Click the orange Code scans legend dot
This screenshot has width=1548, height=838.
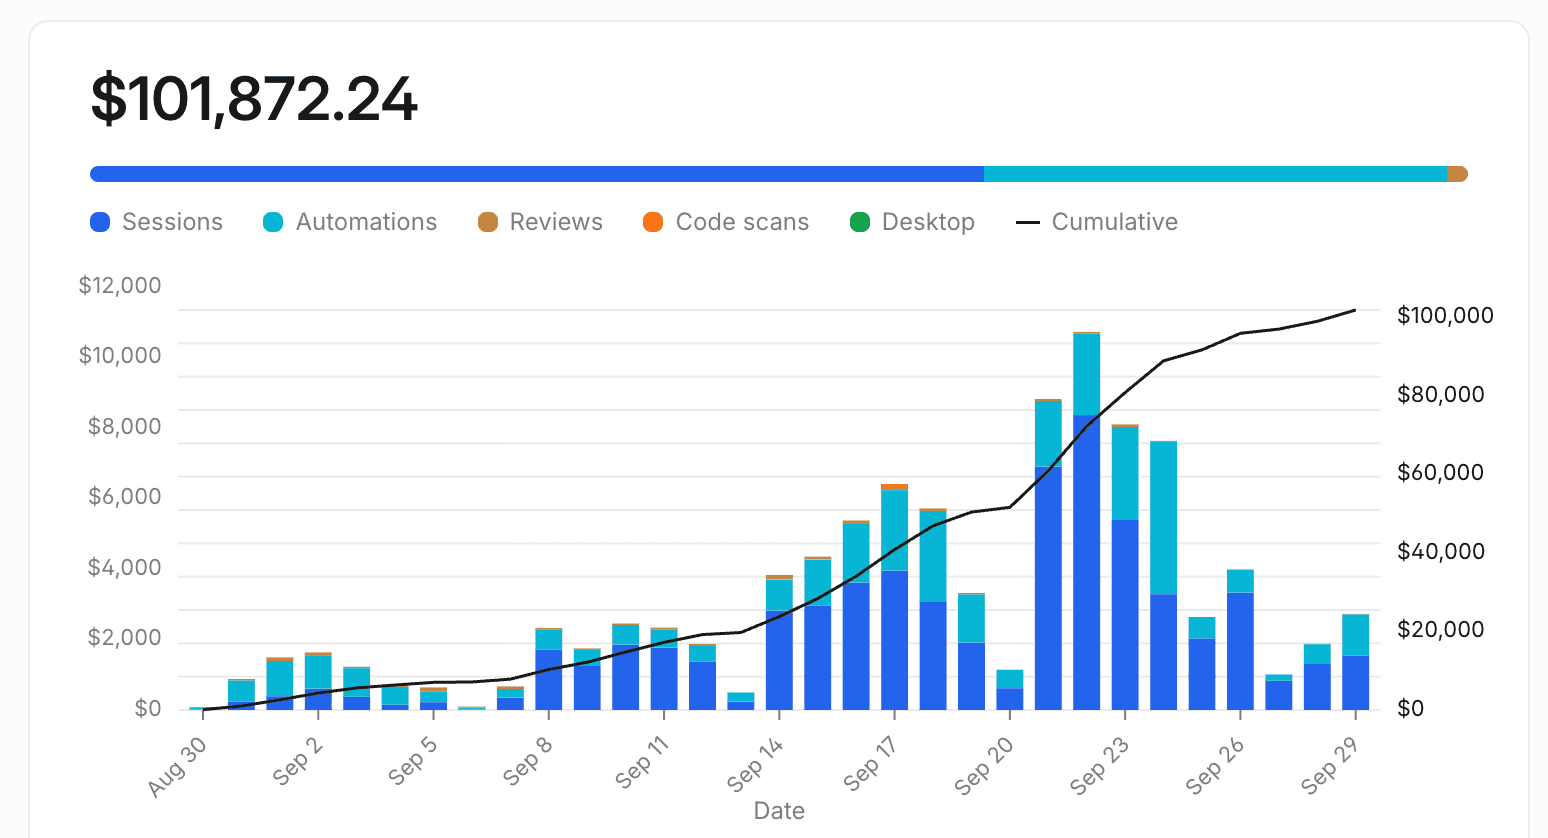coord(653,222)
